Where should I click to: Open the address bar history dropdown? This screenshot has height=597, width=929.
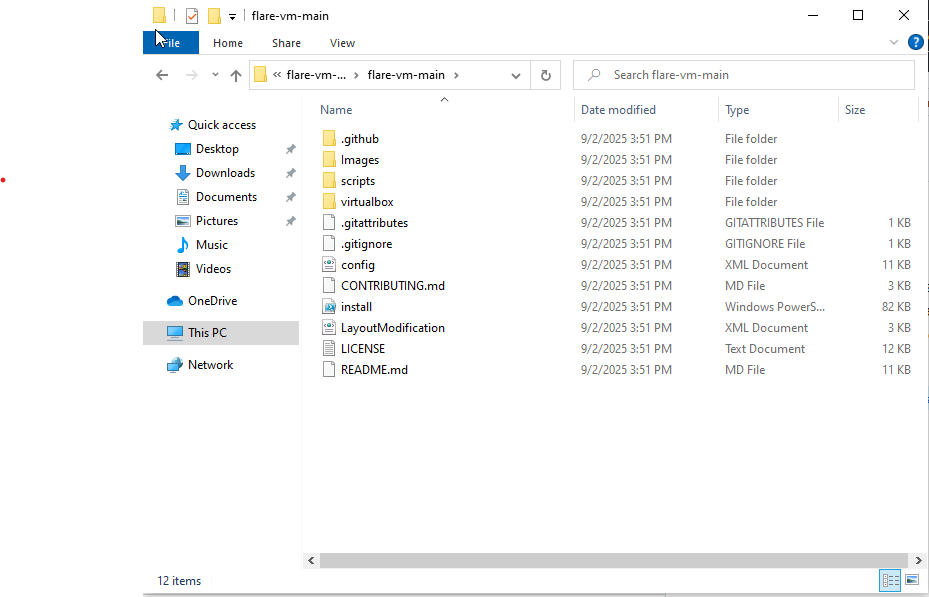515,76
